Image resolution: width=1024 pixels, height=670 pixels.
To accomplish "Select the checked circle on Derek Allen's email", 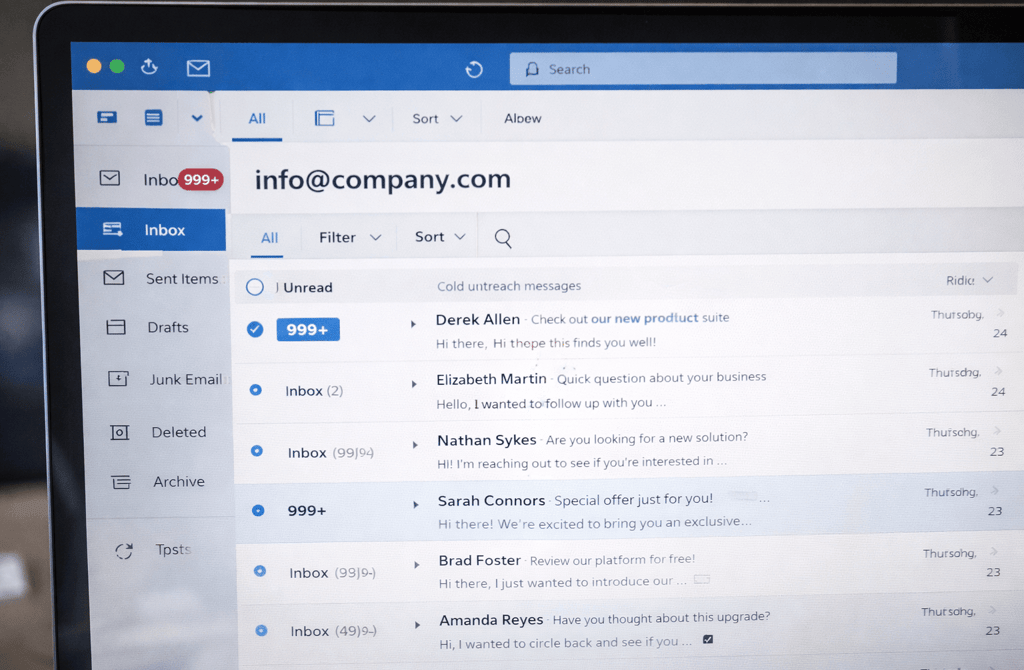I will [255, 328].
